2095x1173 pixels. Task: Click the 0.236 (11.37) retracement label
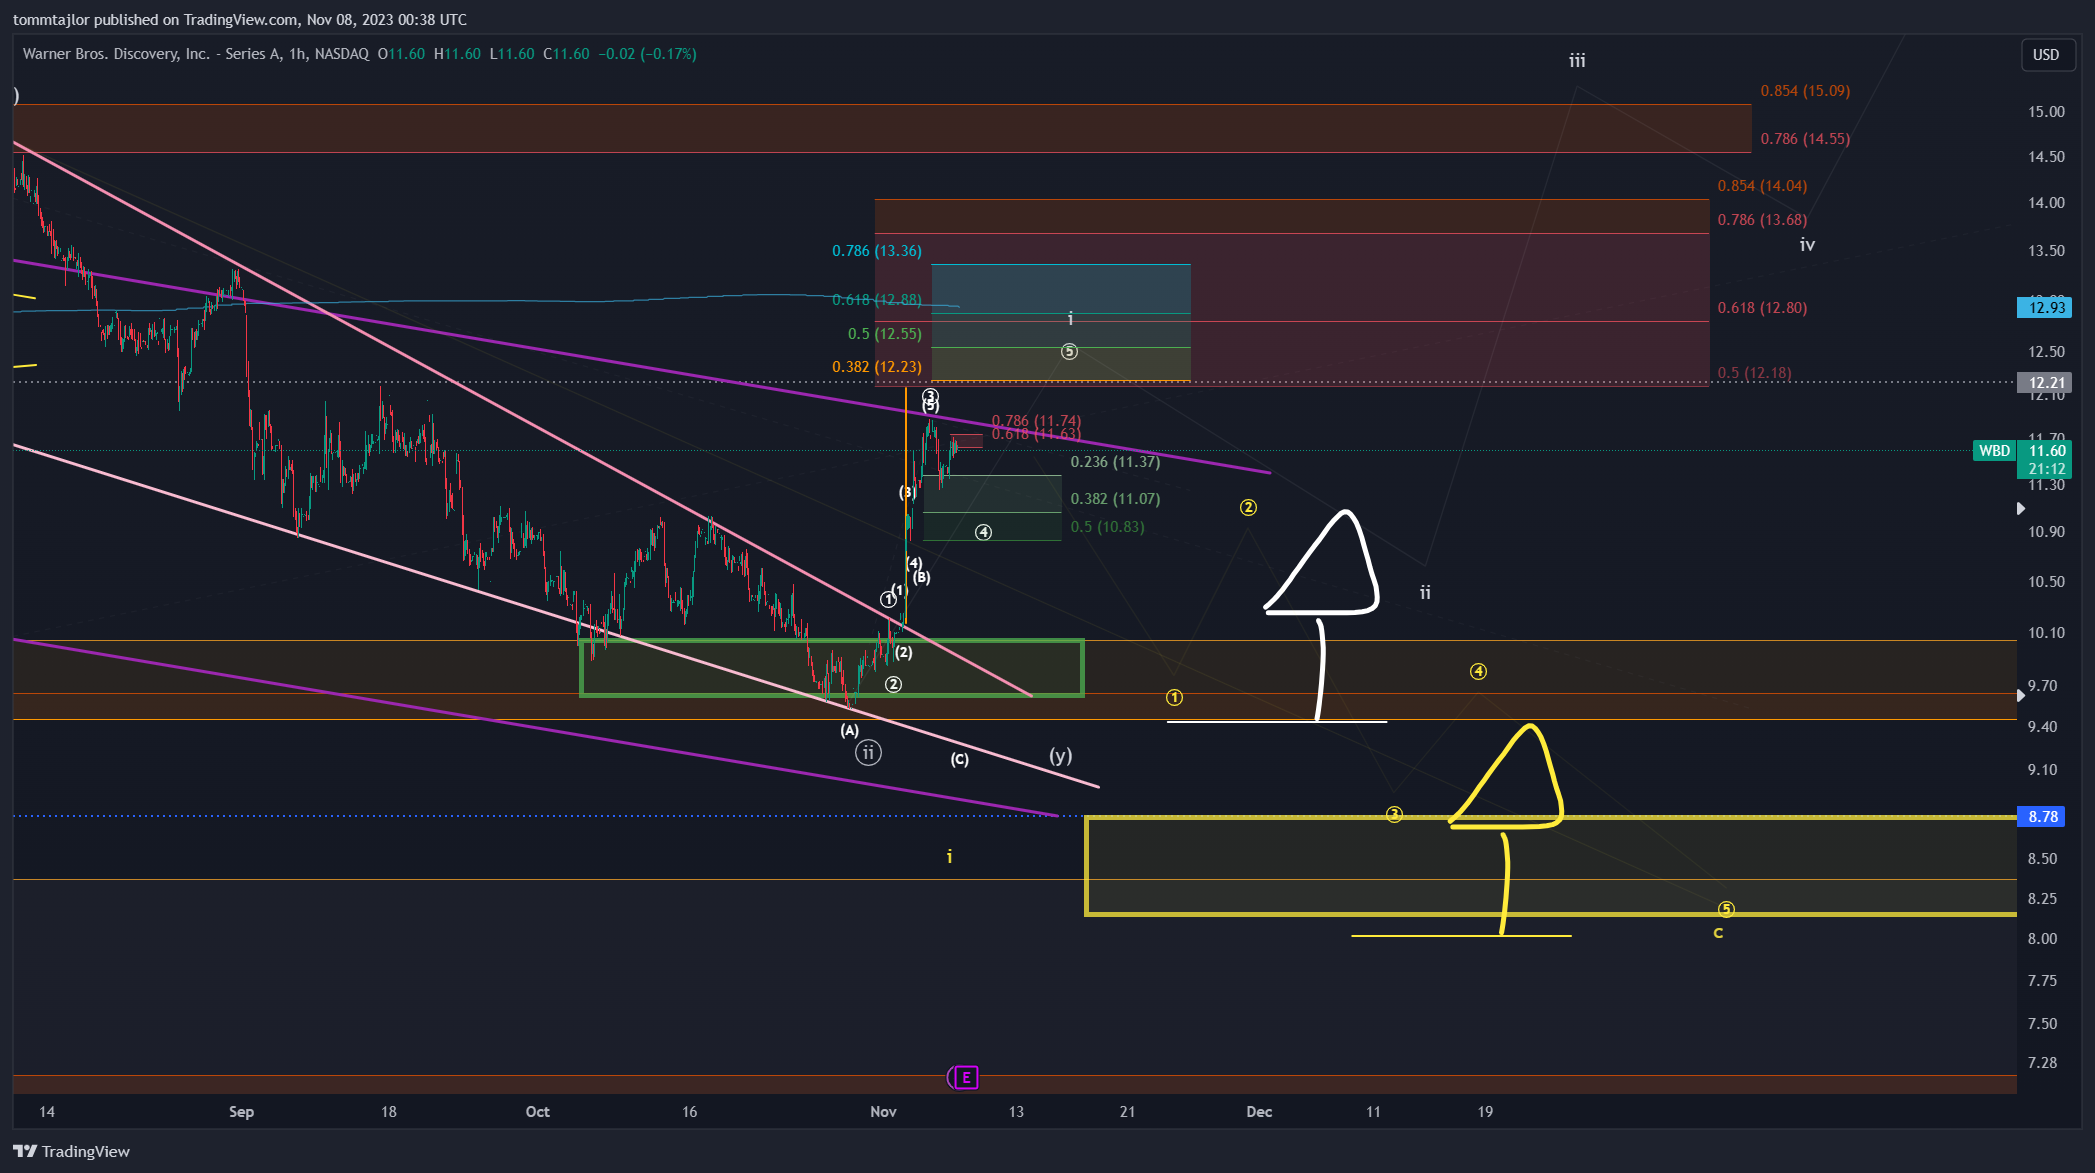(1115, 462)
